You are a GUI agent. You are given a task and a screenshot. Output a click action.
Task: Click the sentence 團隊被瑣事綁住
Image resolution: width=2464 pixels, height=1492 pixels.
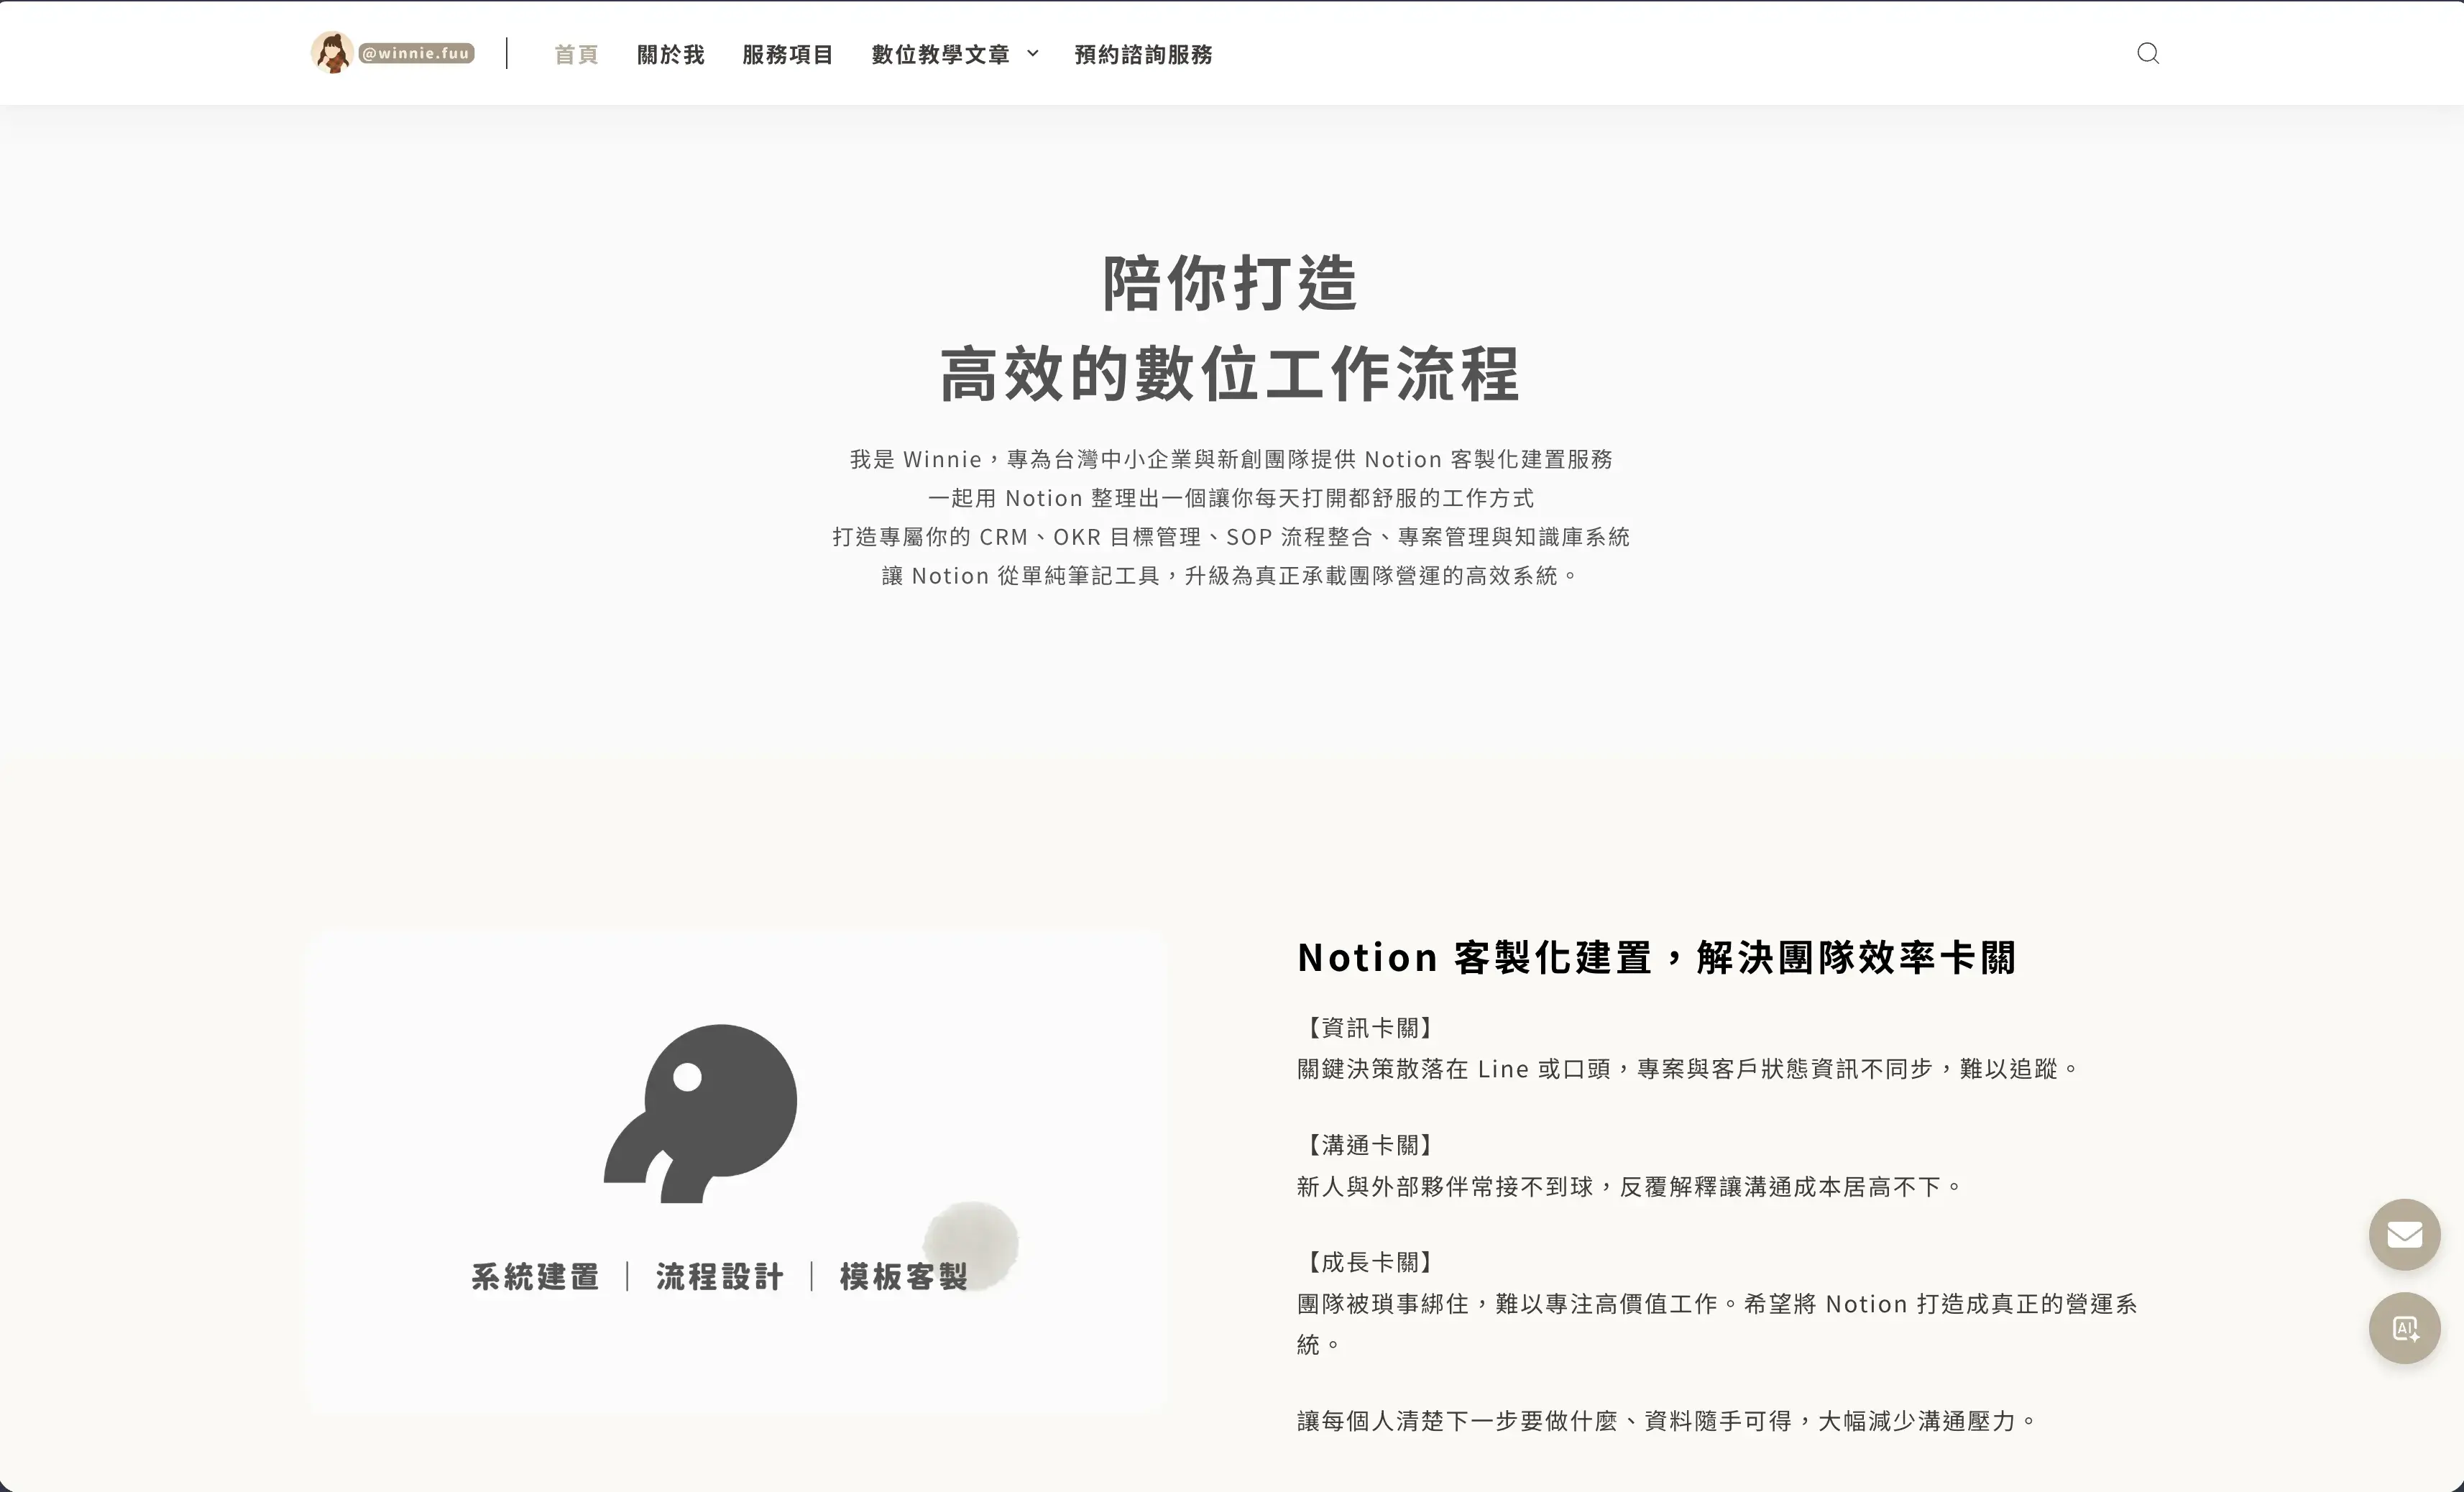point(1717,1324)
